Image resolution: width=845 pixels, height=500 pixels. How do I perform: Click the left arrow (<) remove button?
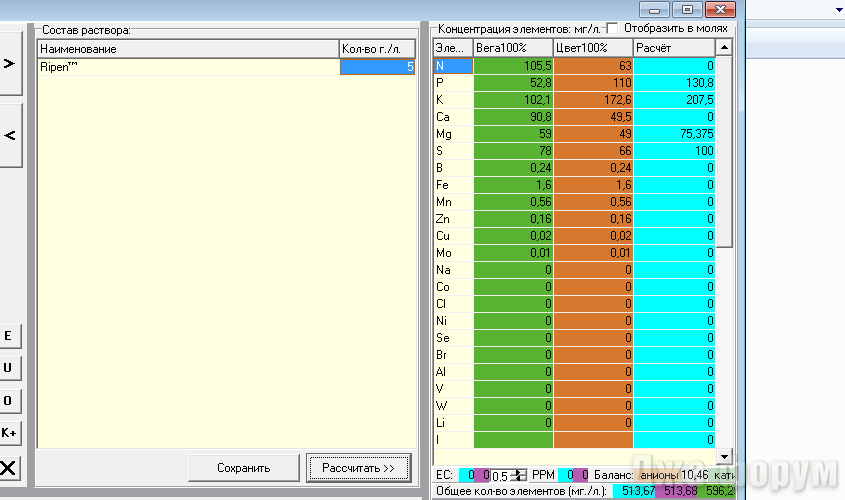pyautogui.click(x=10, y=134)
